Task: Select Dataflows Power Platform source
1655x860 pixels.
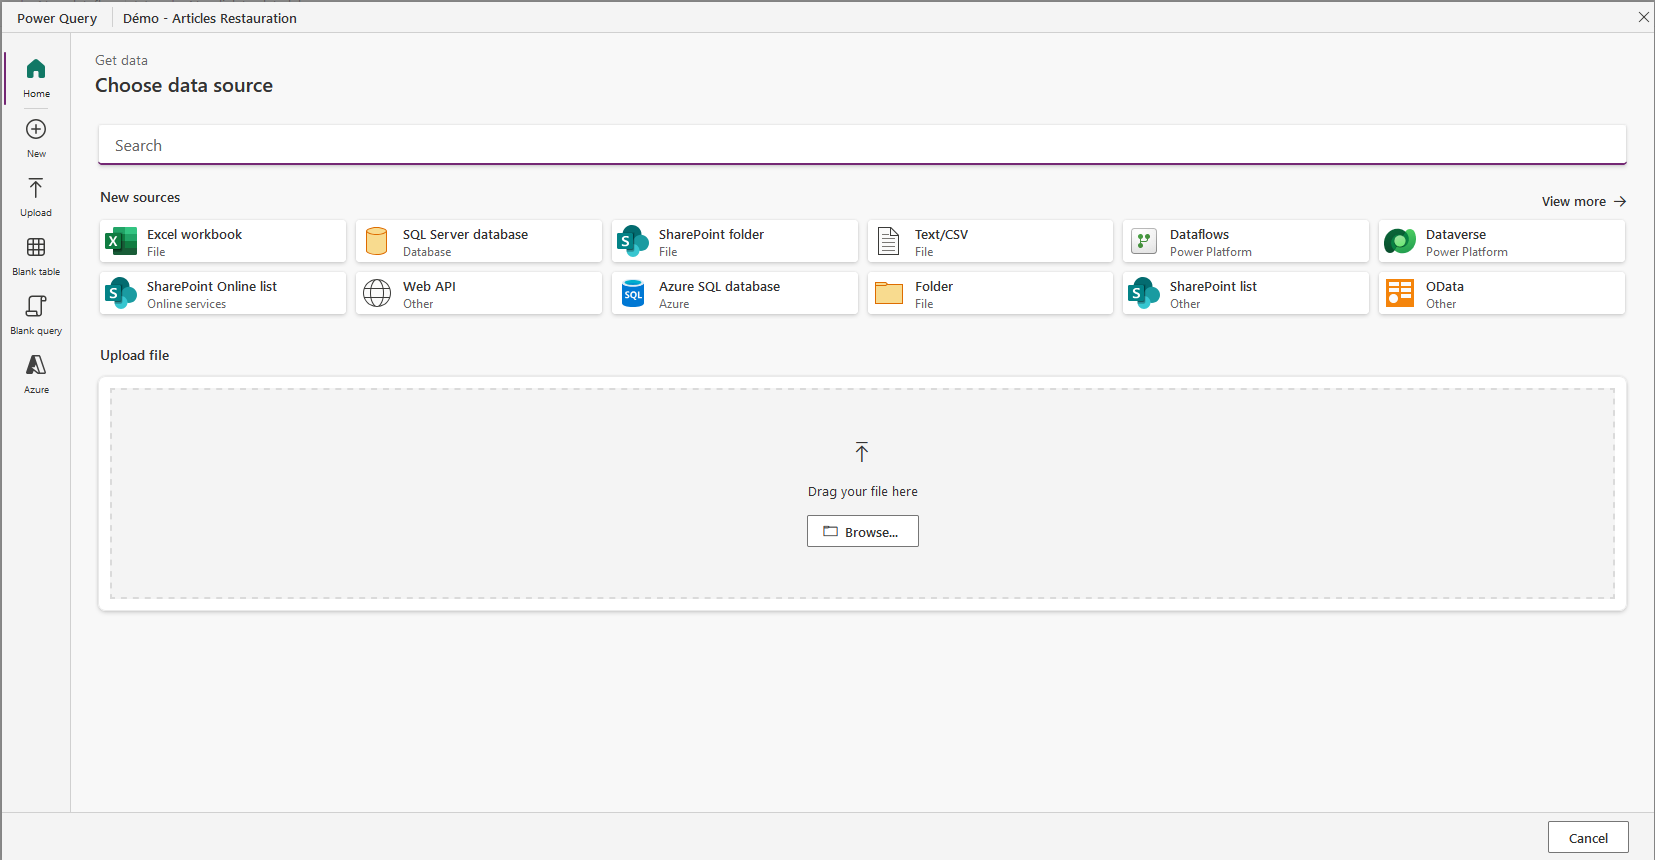Action: click(1246, 241)
